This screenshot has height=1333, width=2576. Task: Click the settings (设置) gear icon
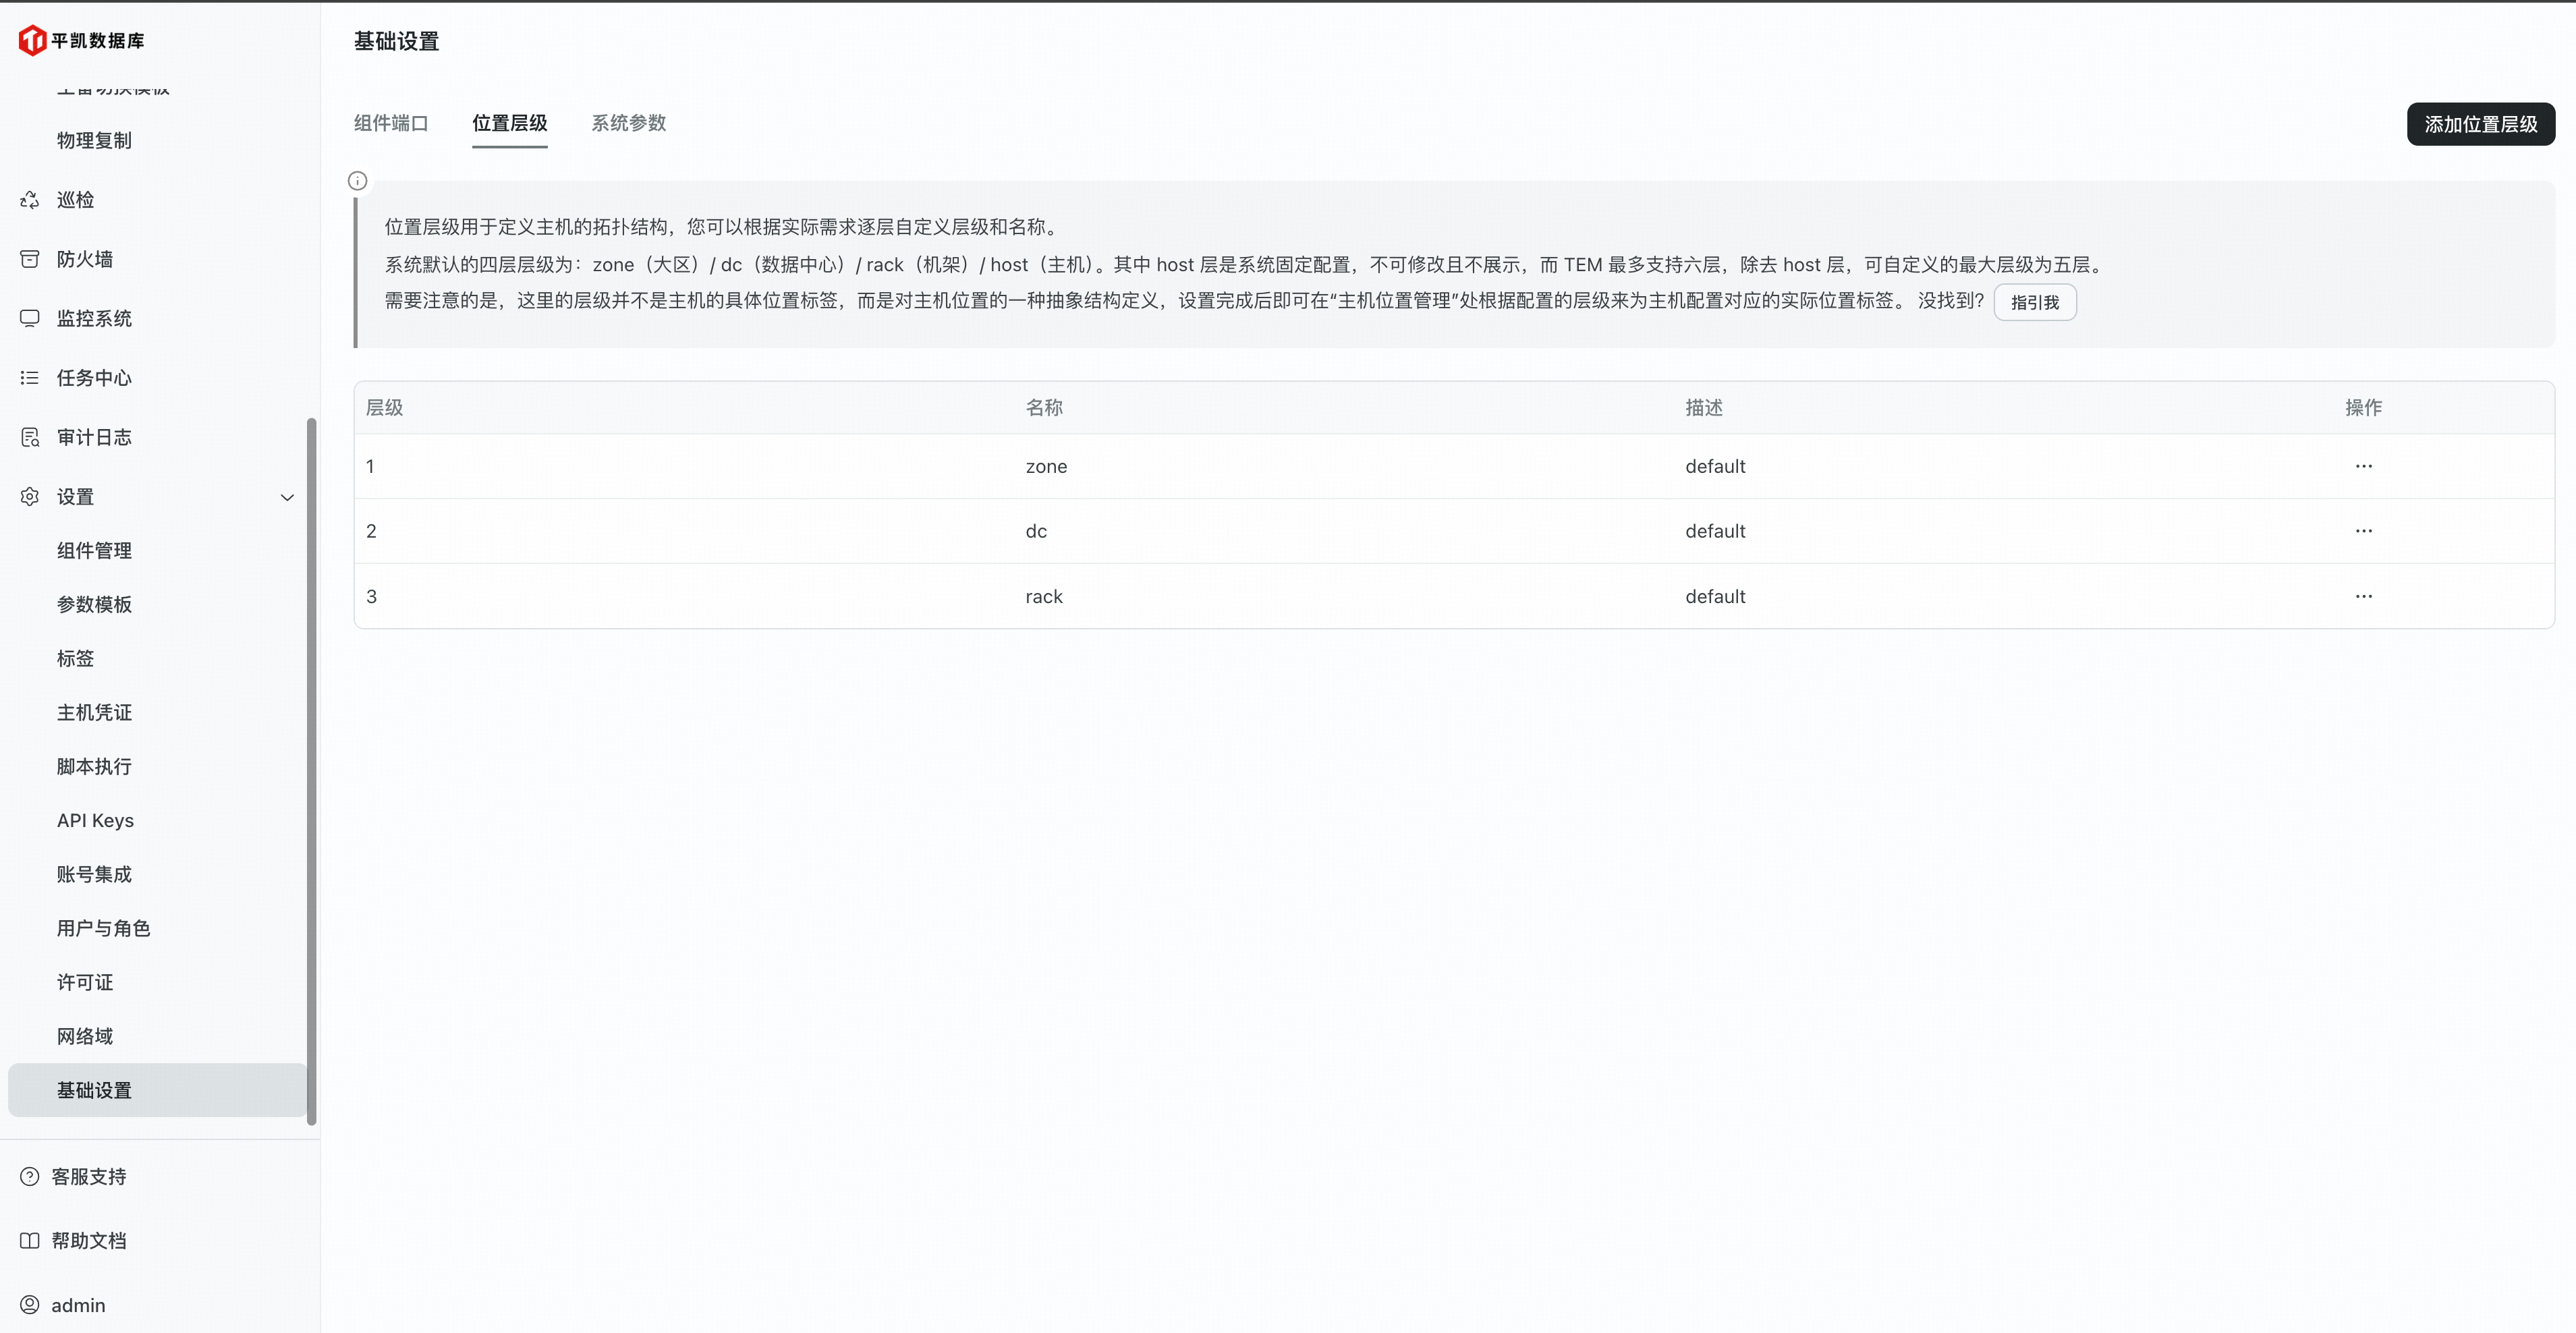click(30, 497)
